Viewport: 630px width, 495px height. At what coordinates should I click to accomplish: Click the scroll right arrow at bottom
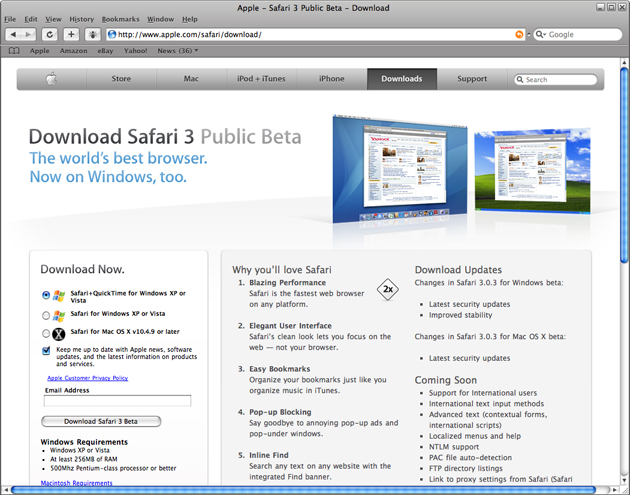pos(614,490)
